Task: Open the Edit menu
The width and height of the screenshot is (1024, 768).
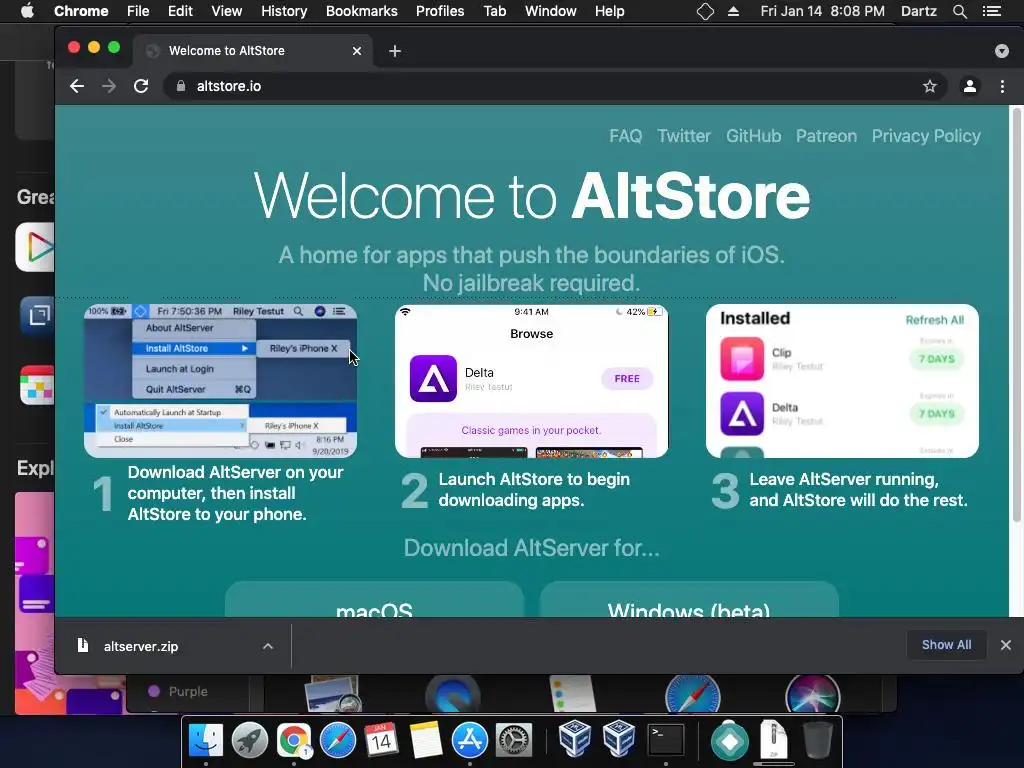Action: click(x=180, y=11)
